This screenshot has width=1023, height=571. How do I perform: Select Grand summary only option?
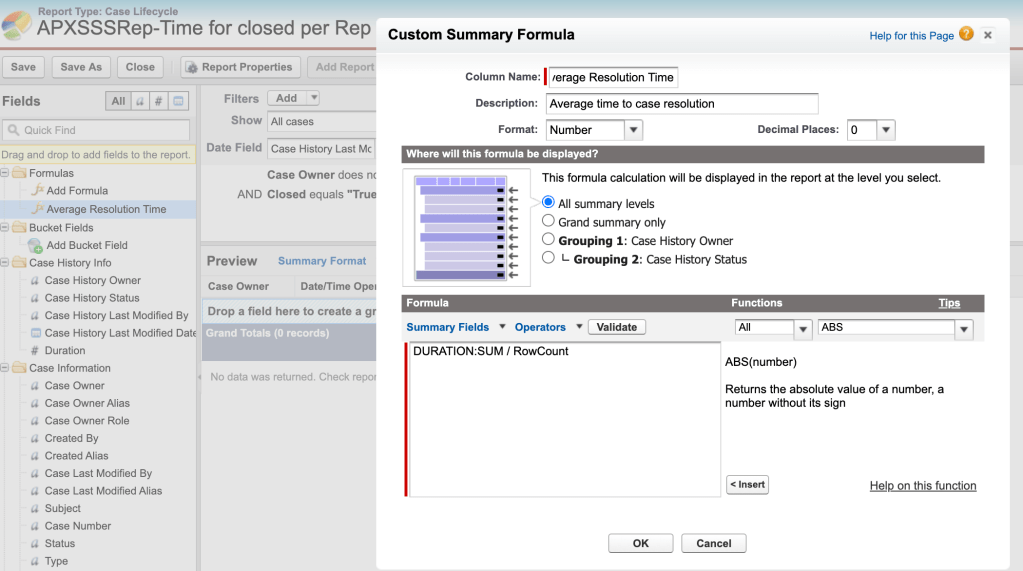tap(548, 222)
